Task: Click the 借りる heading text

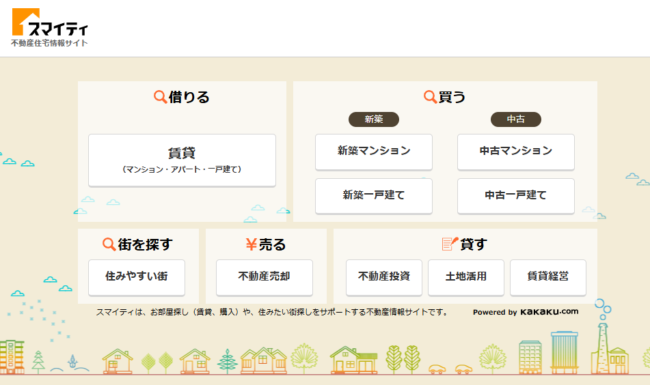Action: tap(189, 97)
